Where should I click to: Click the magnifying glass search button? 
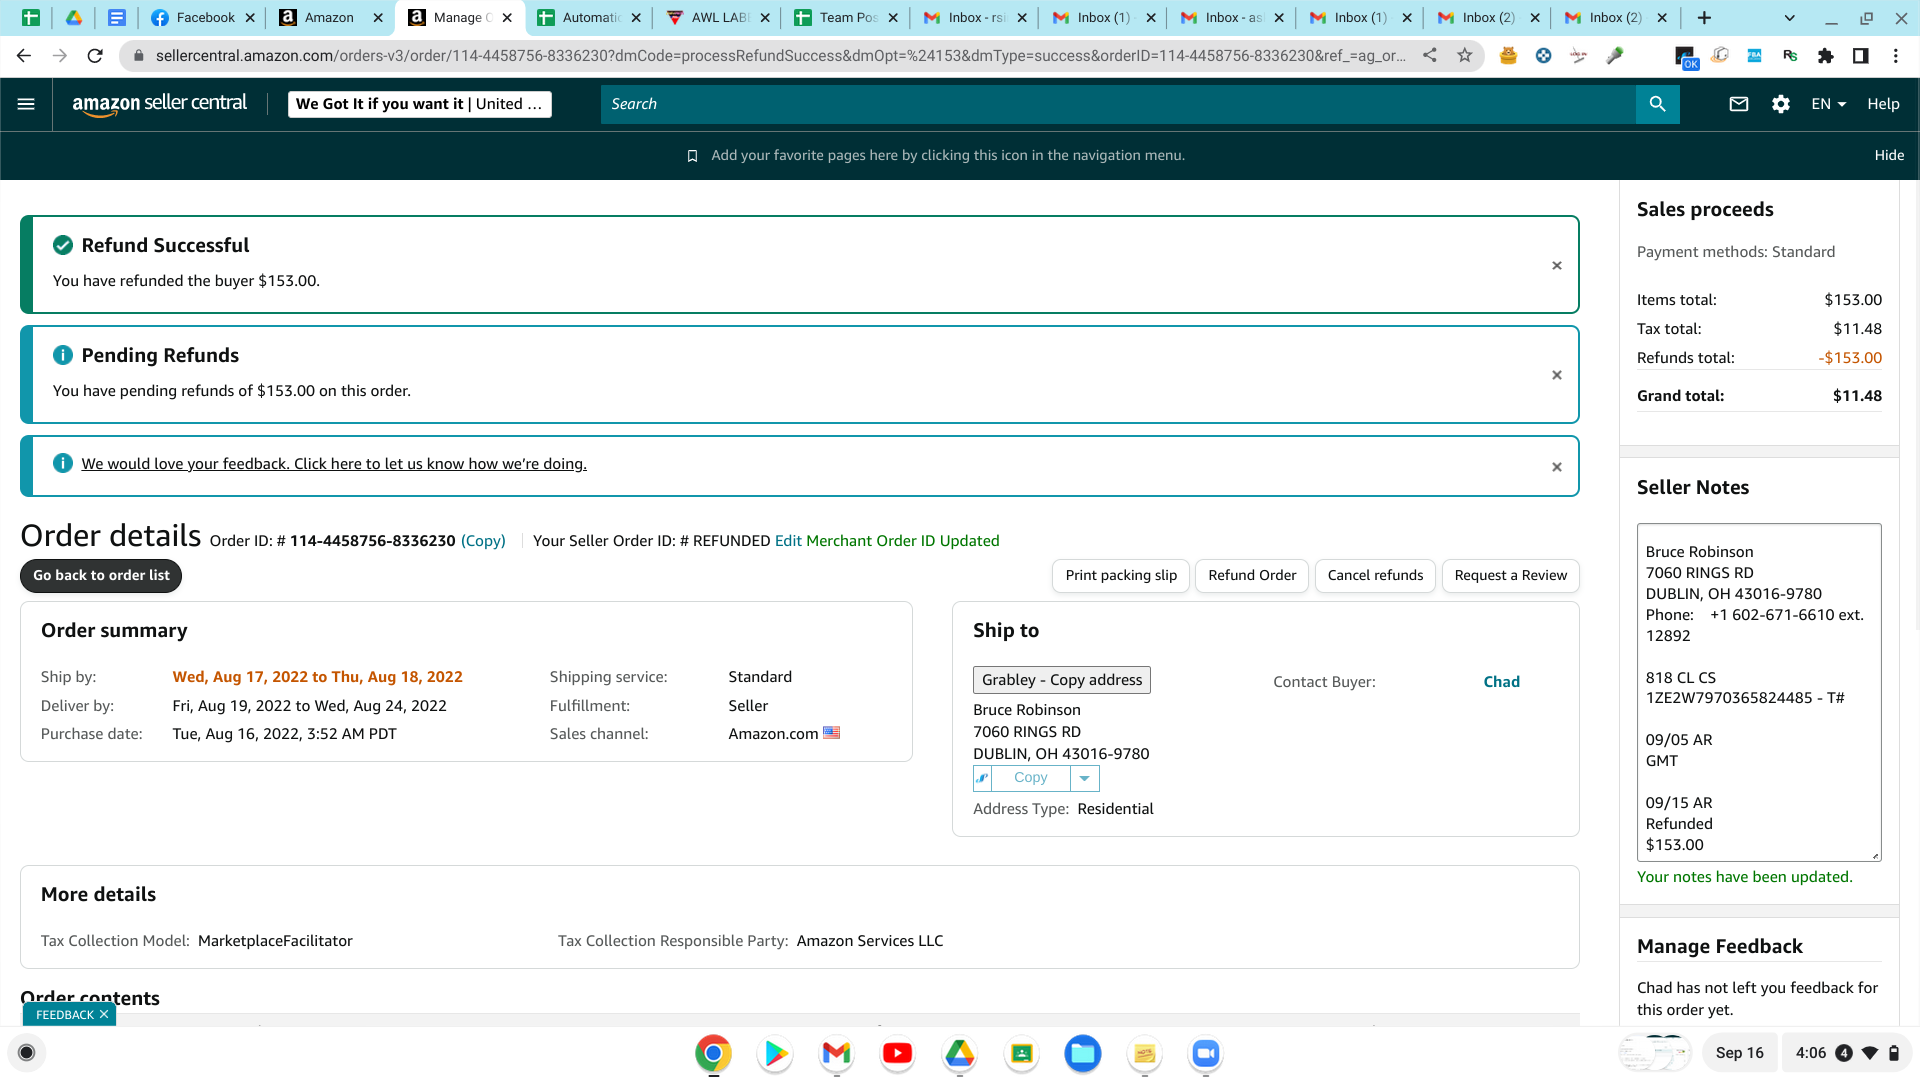click(x=1657, y=104)
